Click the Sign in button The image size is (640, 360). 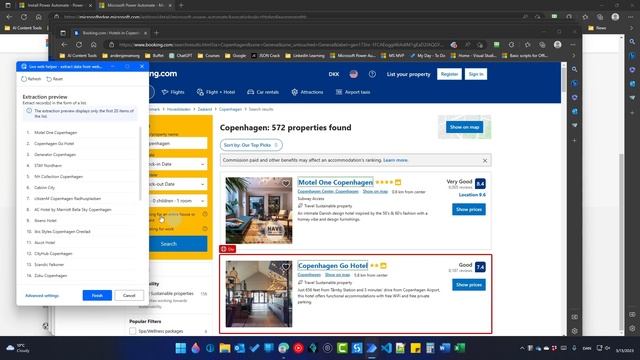pos(476,74)
